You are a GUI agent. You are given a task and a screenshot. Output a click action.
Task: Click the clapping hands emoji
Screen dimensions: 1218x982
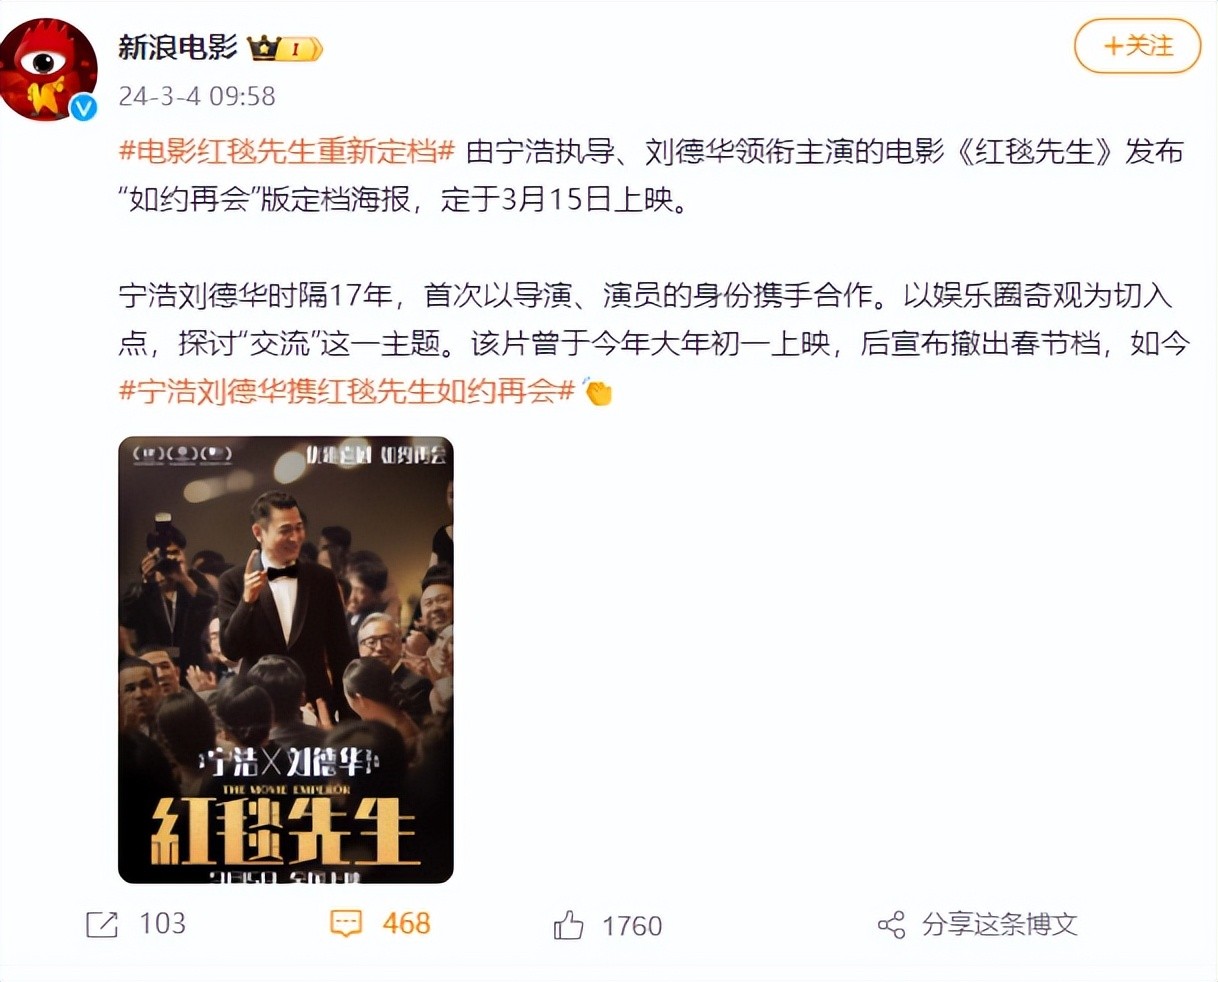coord(598,392)
